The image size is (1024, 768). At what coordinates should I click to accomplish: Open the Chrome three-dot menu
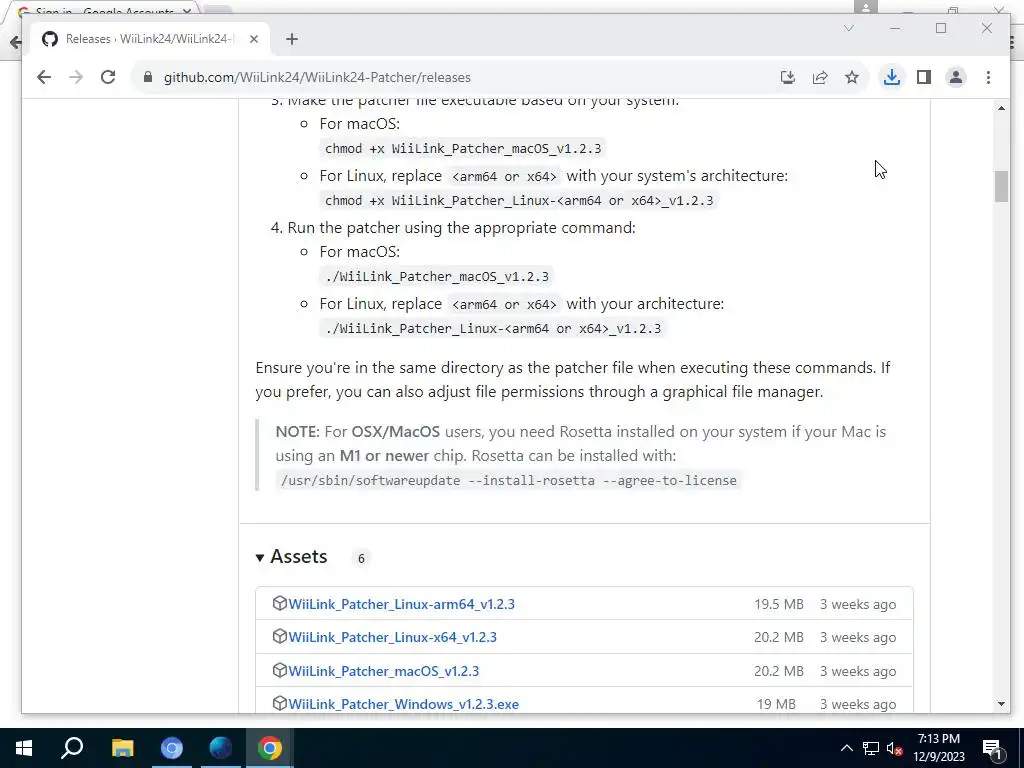(988, 77)
